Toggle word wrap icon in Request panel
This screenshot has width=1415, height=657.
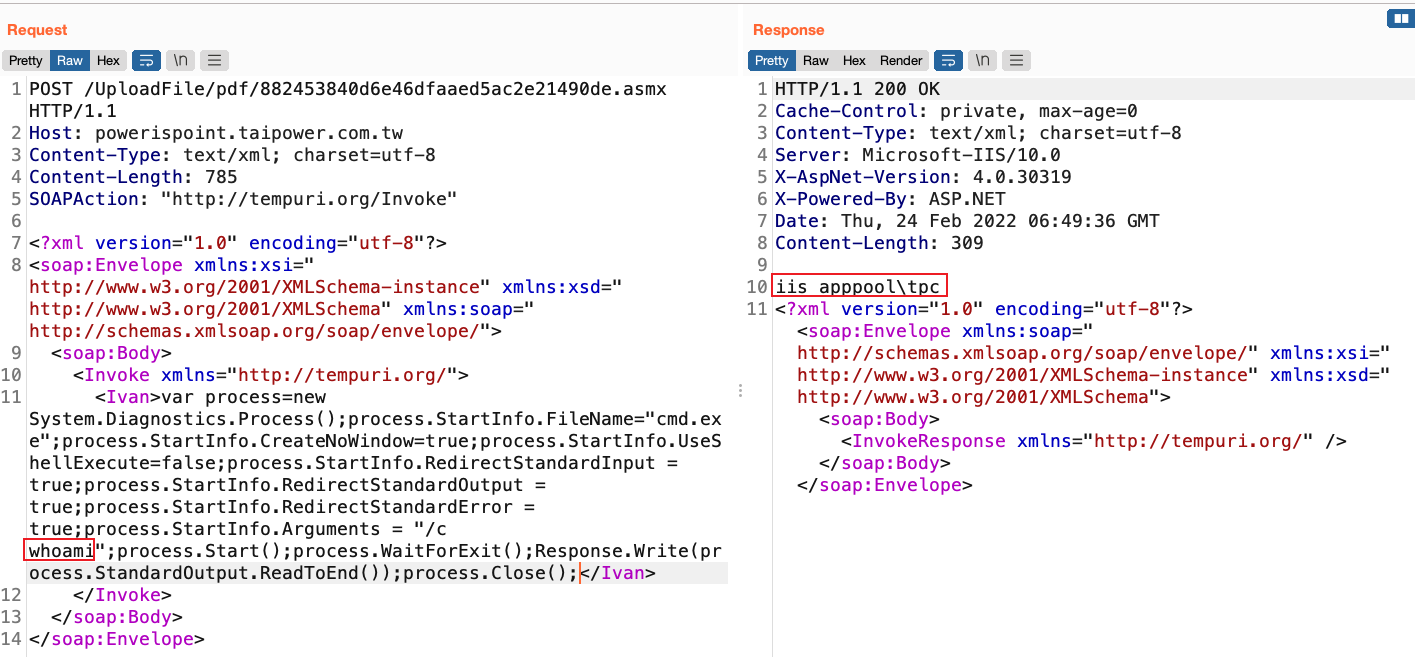(146, 60)
